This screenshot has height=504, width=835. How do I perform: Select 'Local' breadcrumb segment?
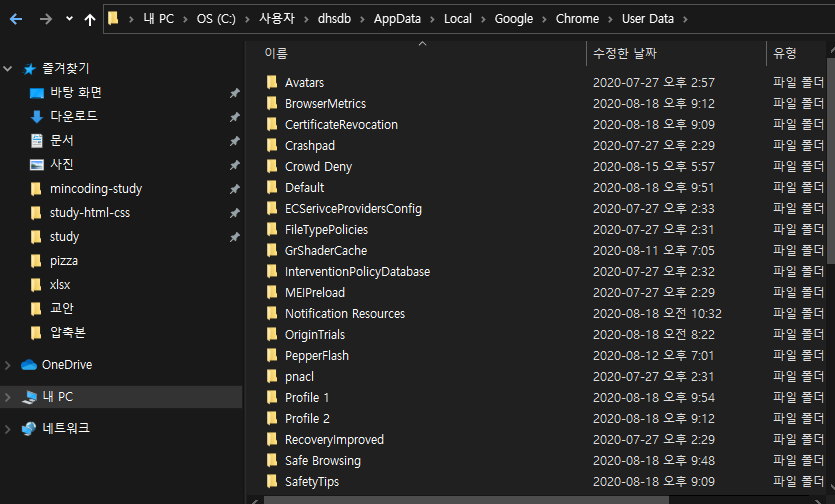point(458,19)
